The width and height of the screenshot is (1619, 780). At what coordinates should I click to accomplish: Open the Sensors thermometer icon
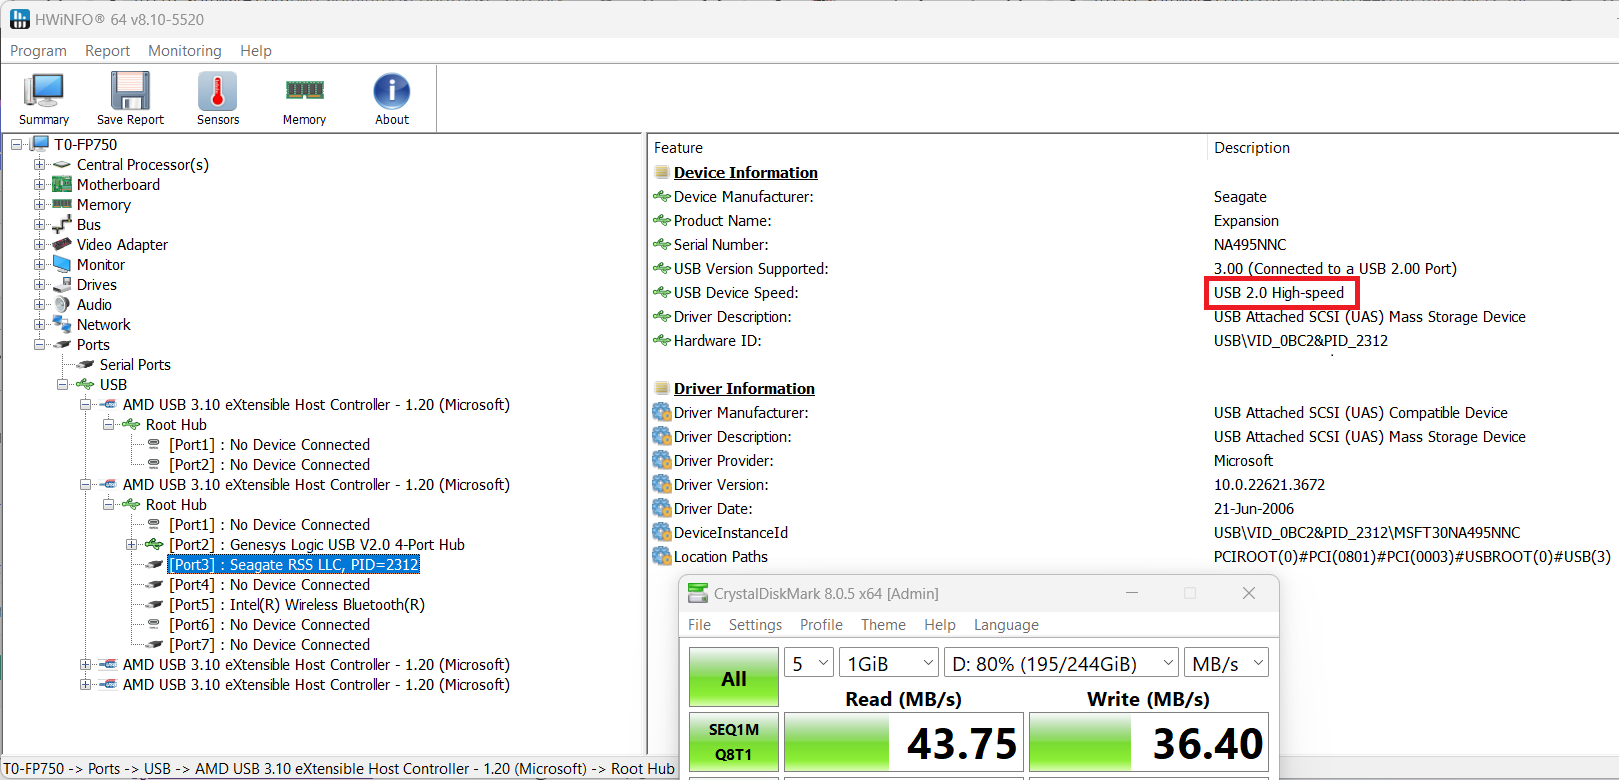[217, 91]
